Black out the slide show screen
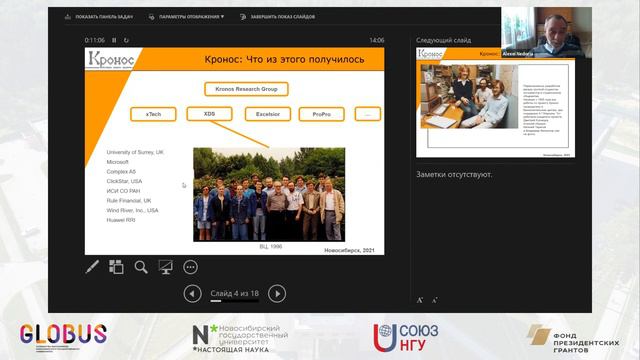Screen dimensions: 640x360 (x=165, y=267)
